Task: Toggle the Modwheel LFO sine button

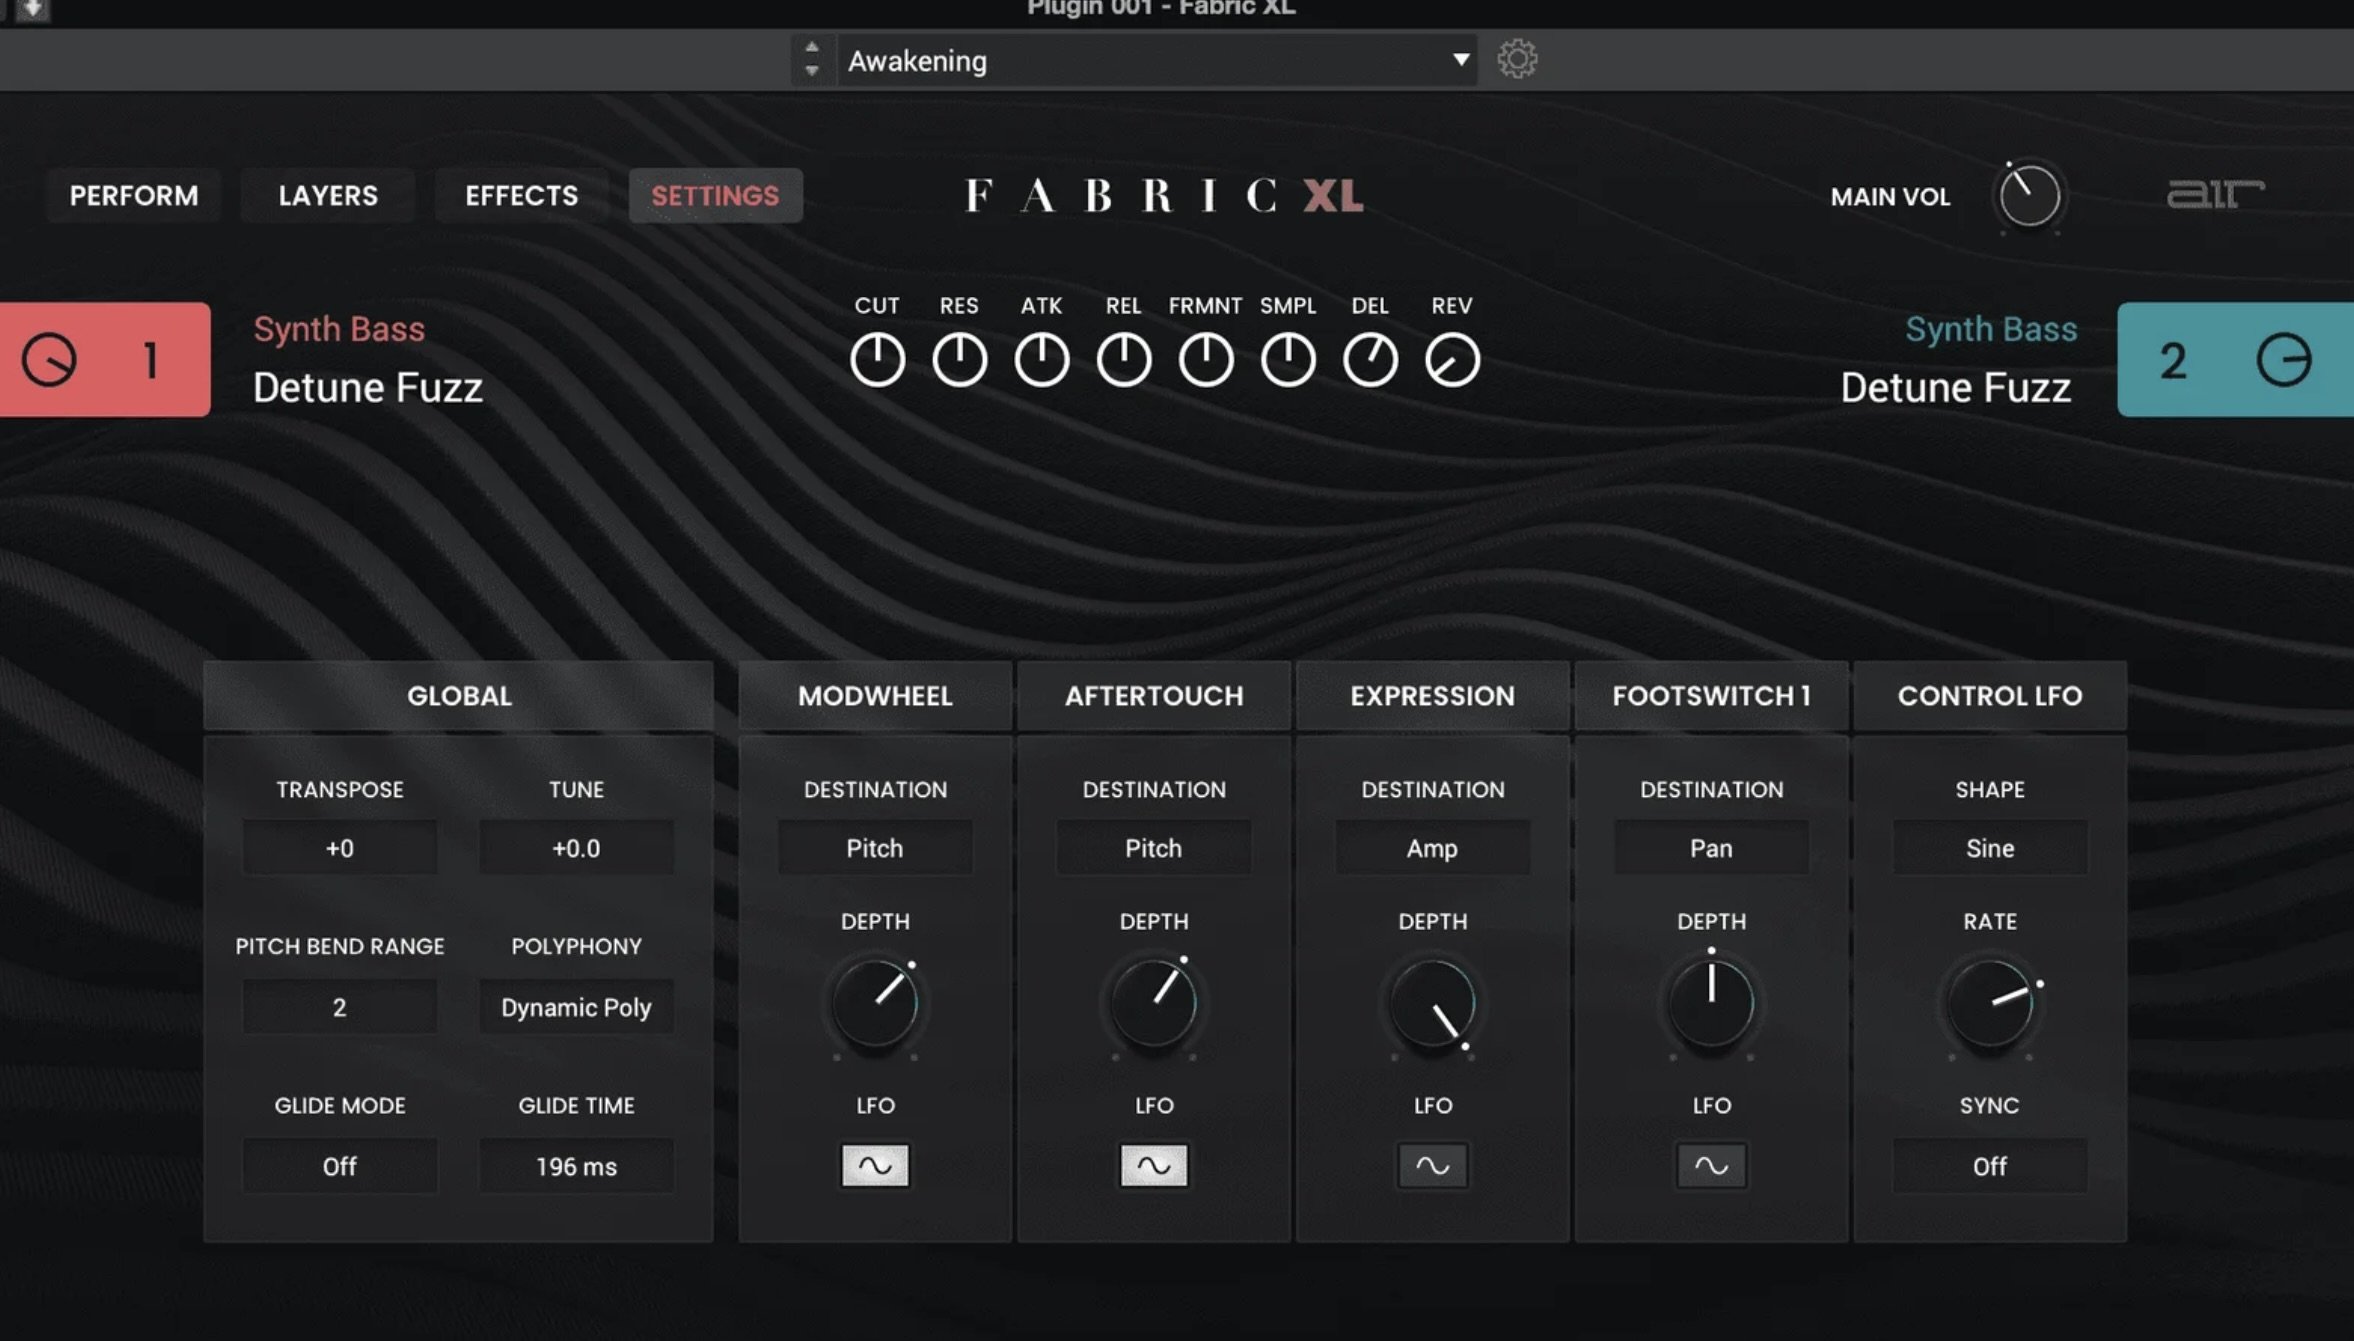Action: click(875, 1165)
